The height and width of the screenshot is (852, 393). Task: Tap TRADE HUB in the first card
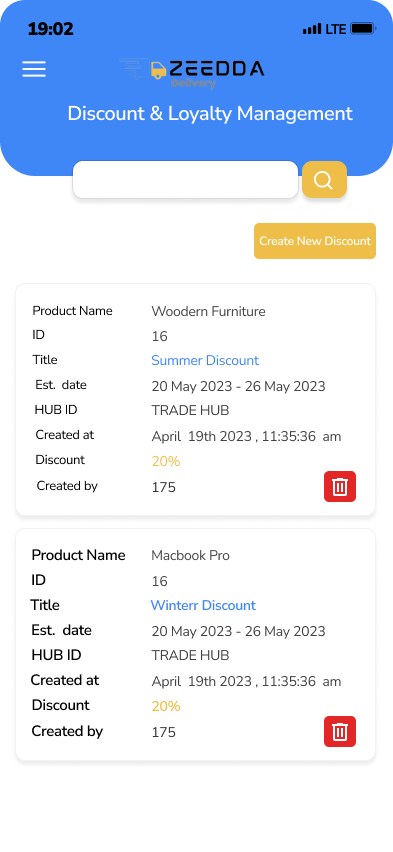click(x=190, y=410)
